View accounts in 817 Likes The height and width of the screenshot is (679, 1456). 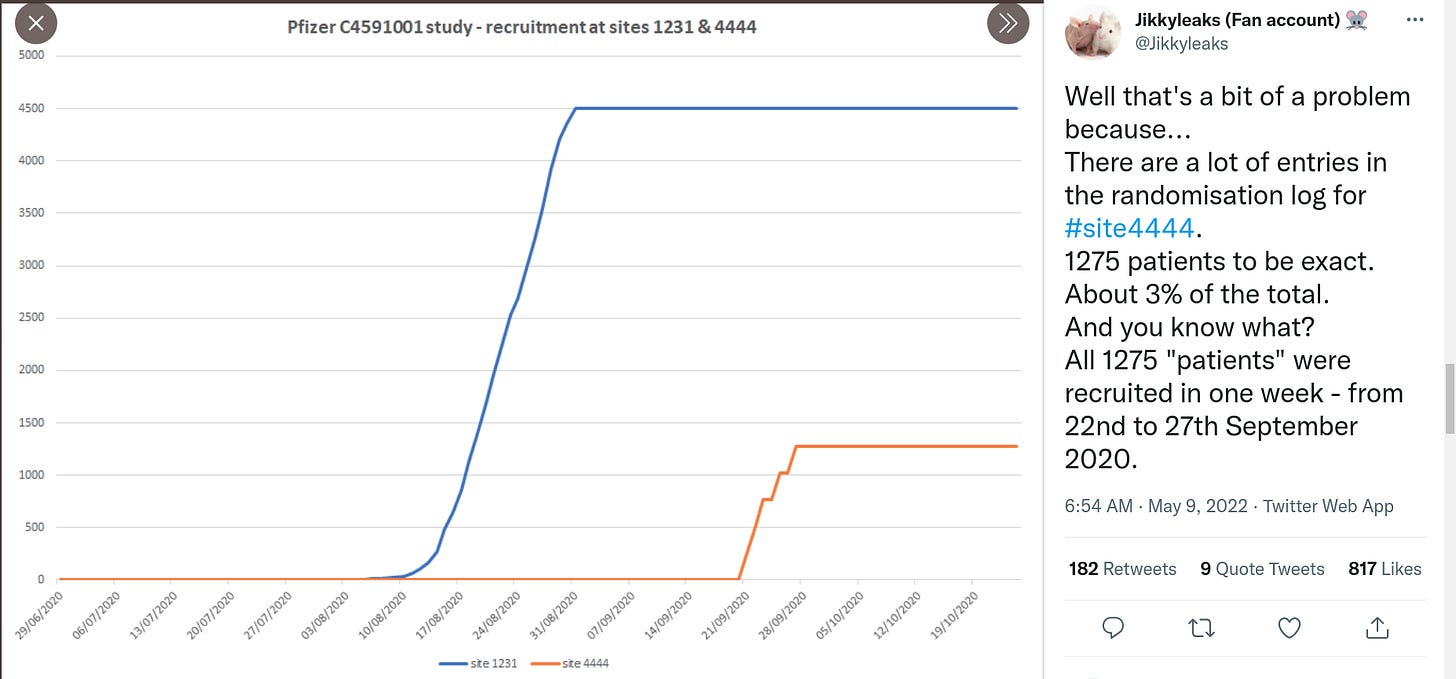click(x=1385, y=568)
